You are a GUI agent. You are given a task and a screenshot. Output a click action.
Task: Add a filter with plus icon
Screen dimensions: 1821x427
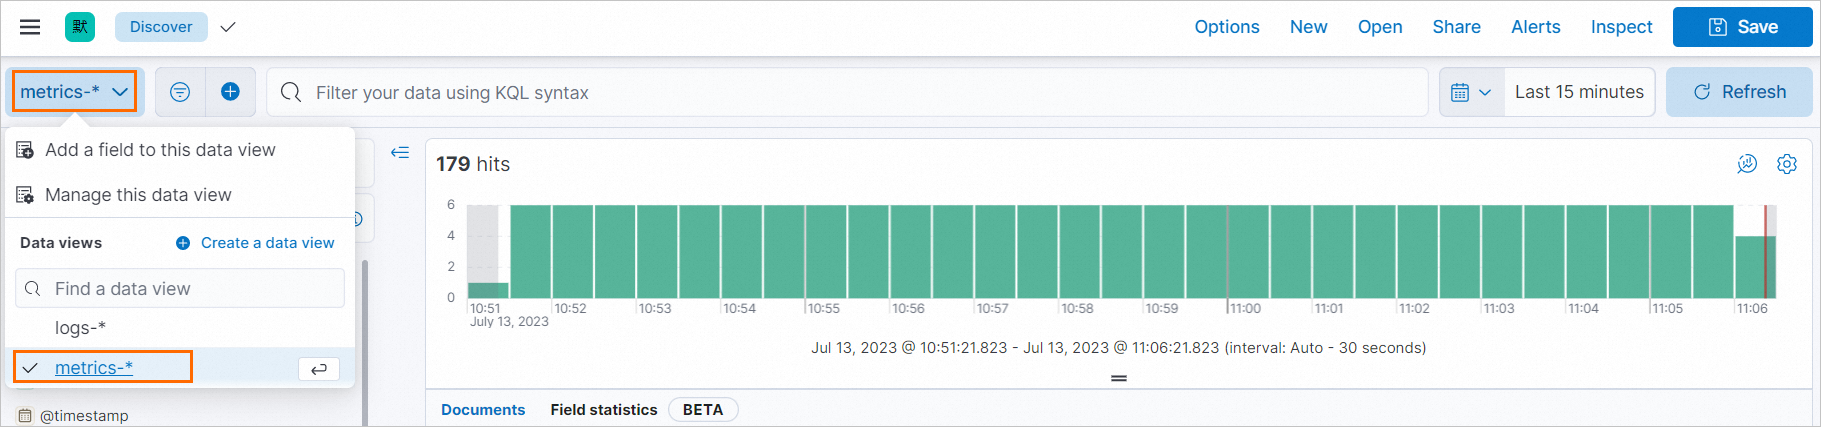[x=230, y=92]
